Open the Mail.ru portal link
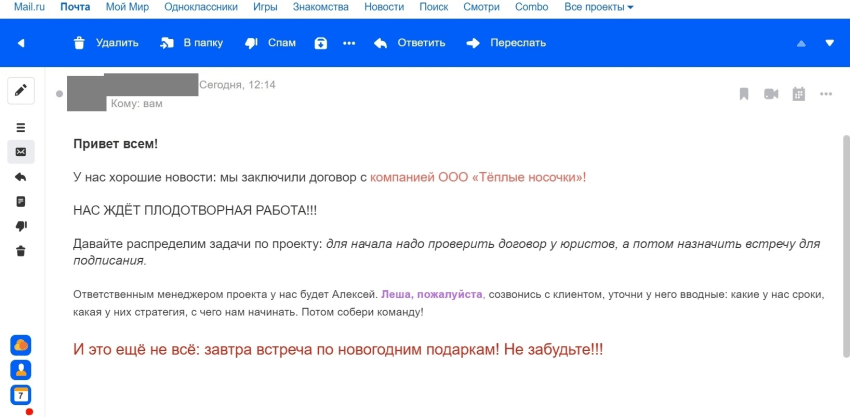 29,7
